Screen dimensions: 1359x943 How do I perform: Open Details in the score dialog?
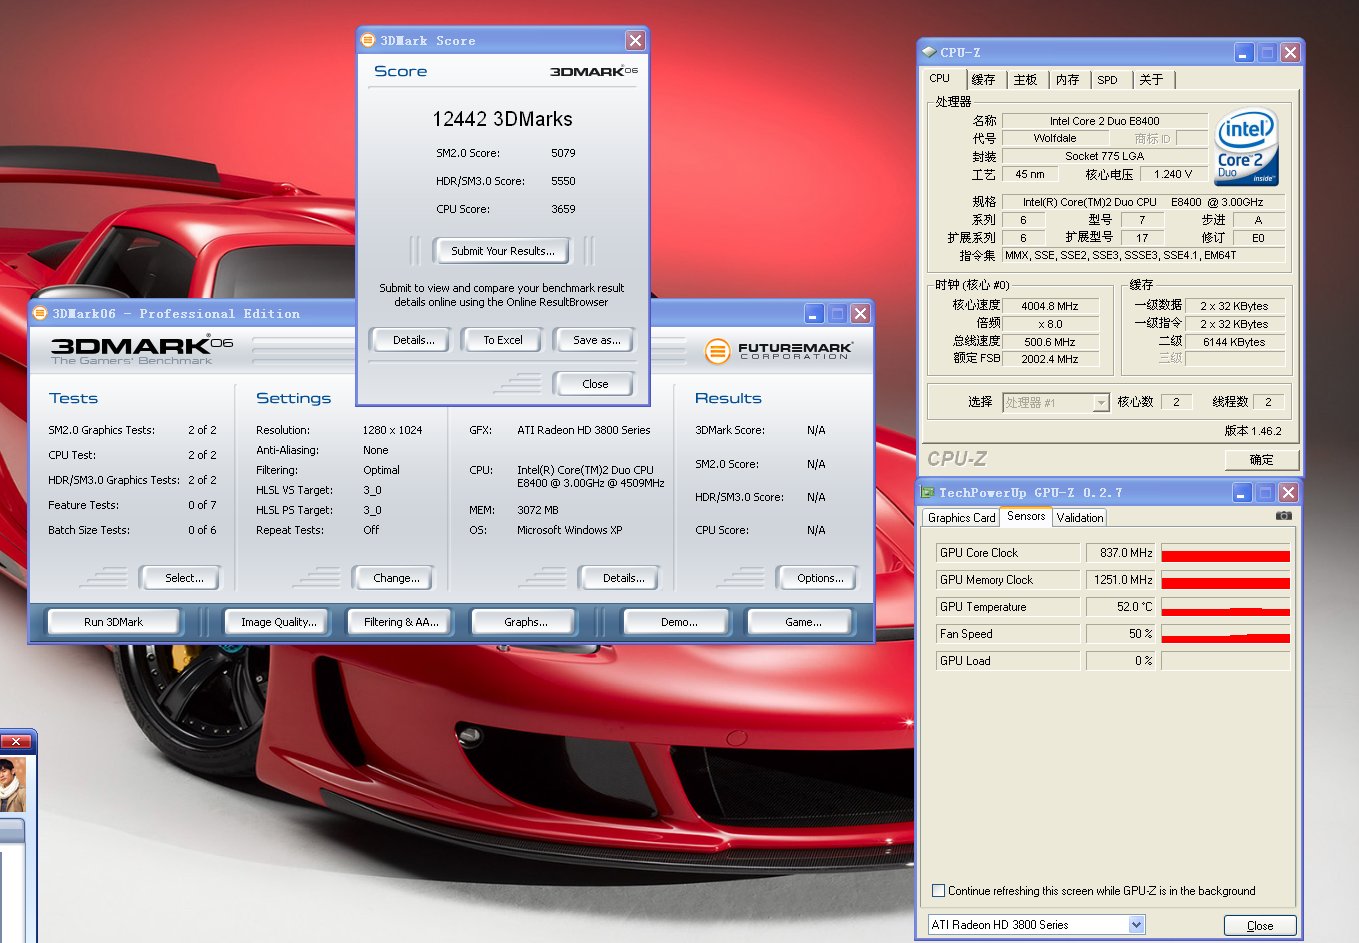(x=413, y=340)
